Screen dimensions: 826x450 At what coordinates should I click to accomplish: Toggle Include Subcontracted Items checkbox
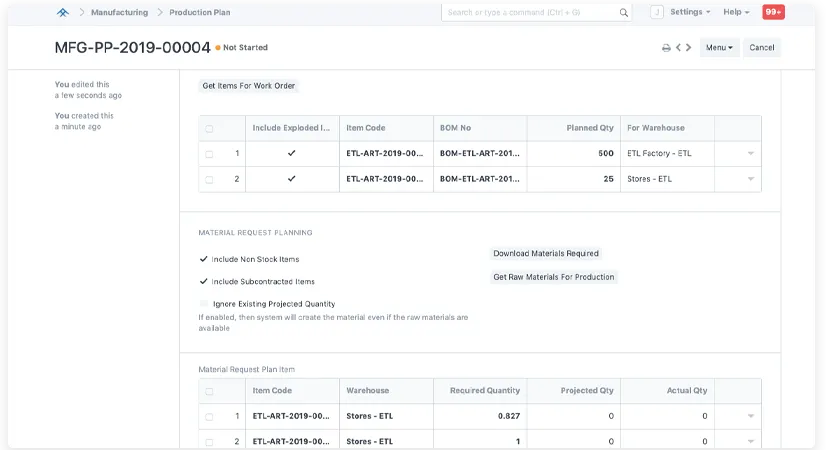pyautogui.click(x=204, y=282)
